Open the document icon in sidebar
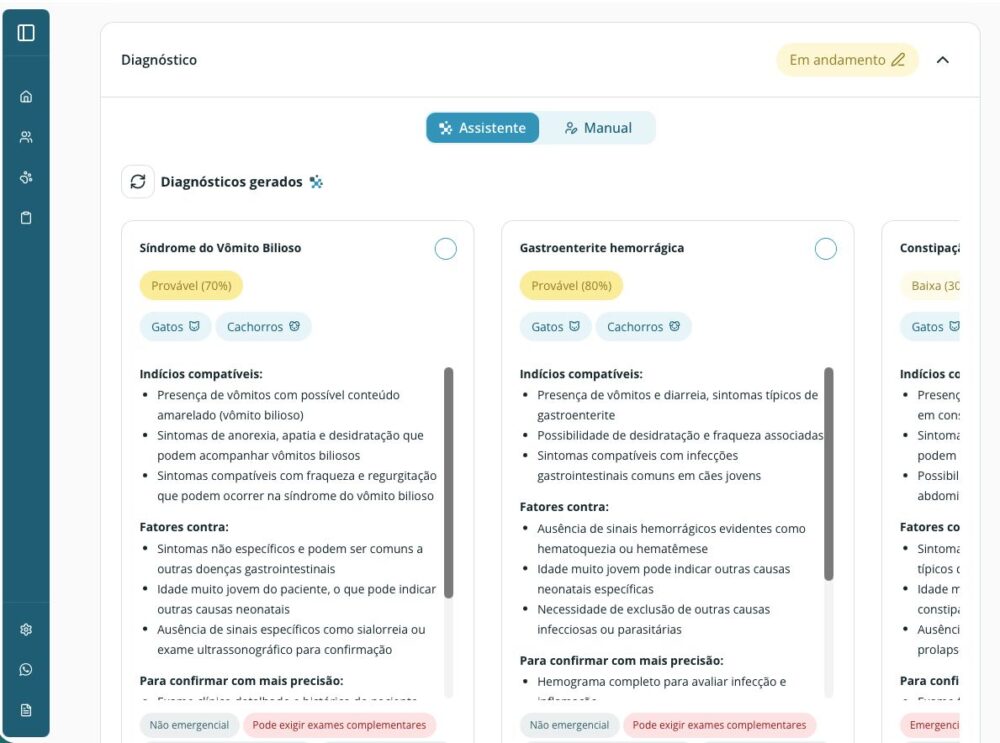This screenshot has width=1000, height=743. point(26,710)
